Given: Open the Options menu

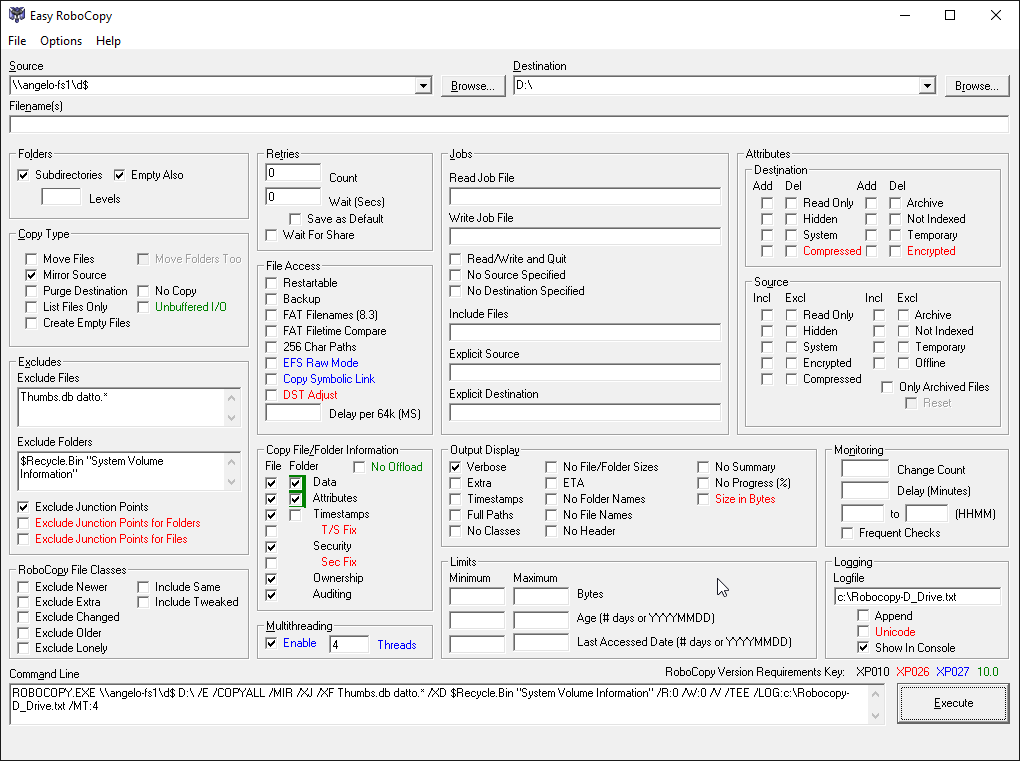Looking at the screenshot, I should click(61, 41).
